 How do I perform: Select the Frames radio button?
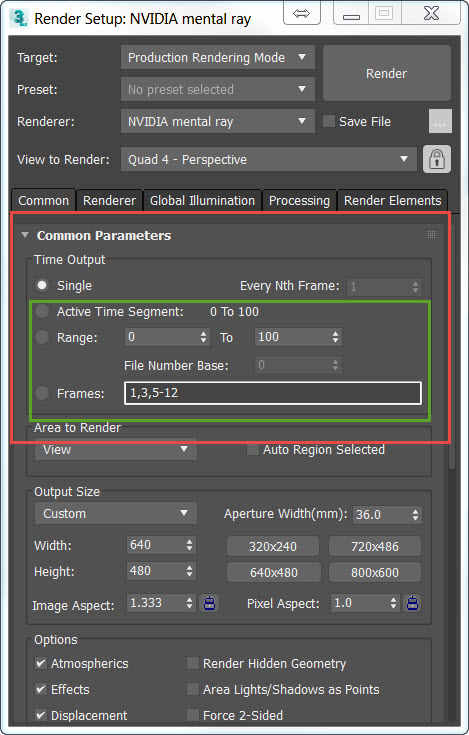[42, 393]
